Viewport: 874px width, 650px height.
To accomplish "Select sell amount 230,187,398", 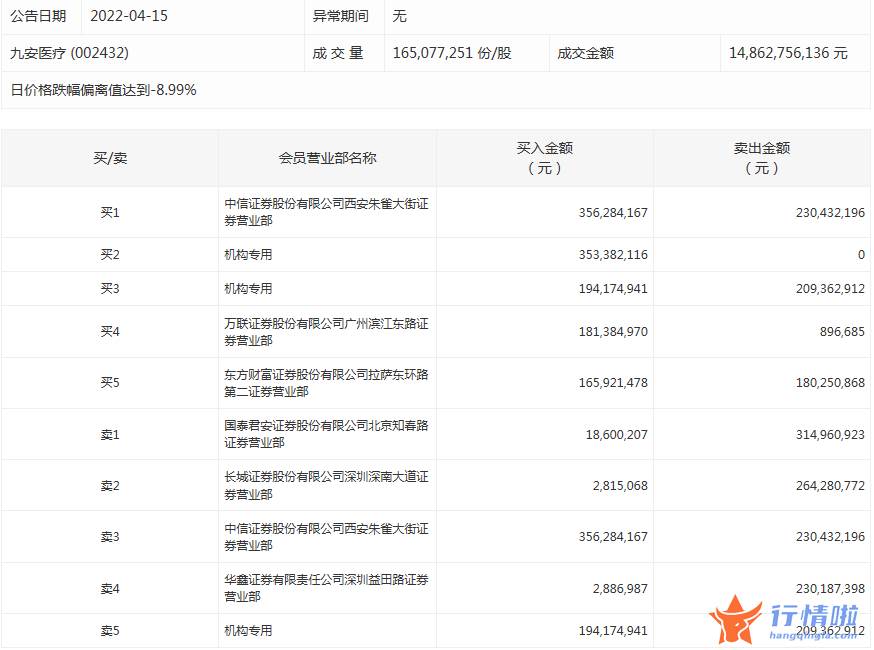I will [830, 589].
